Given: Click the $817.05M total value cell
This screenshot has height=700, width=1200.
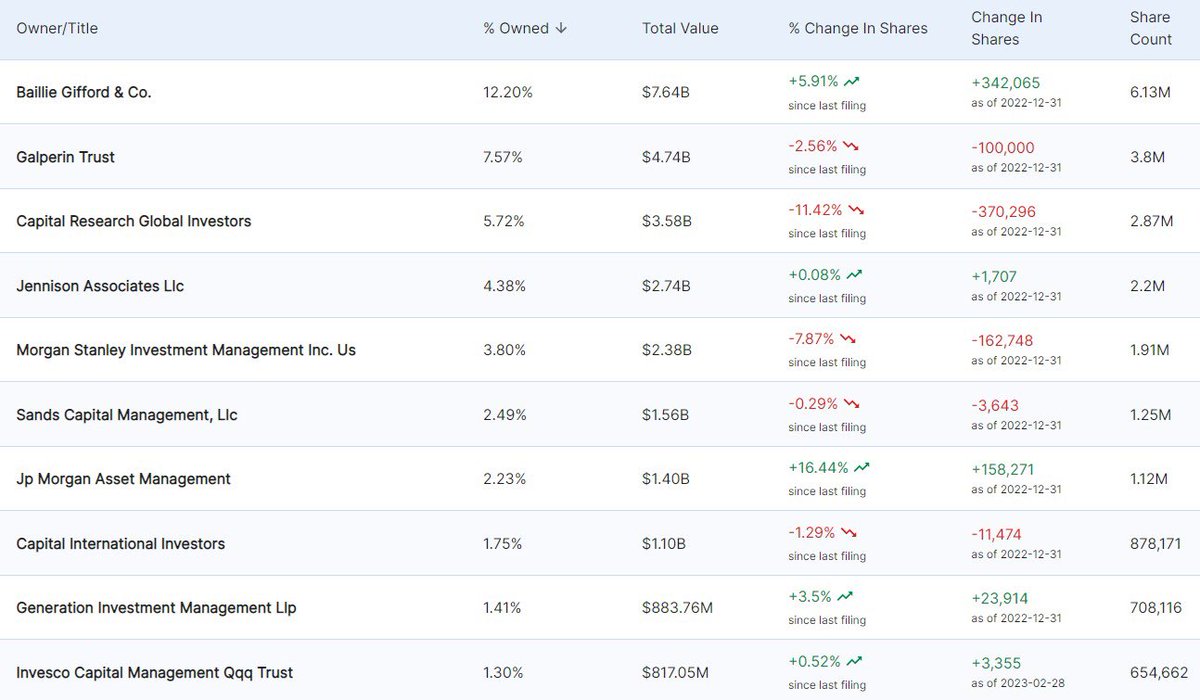Looking at the screenshot, I should (677, 673).
